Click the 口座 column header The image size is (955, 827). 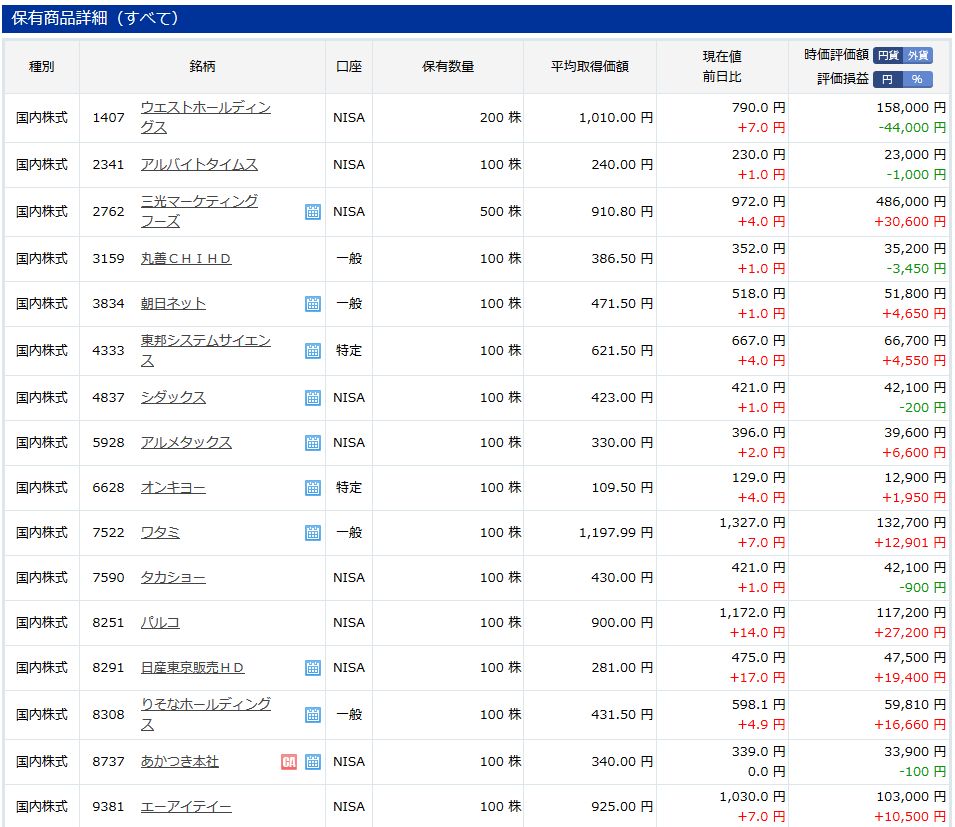click(349, 66)
